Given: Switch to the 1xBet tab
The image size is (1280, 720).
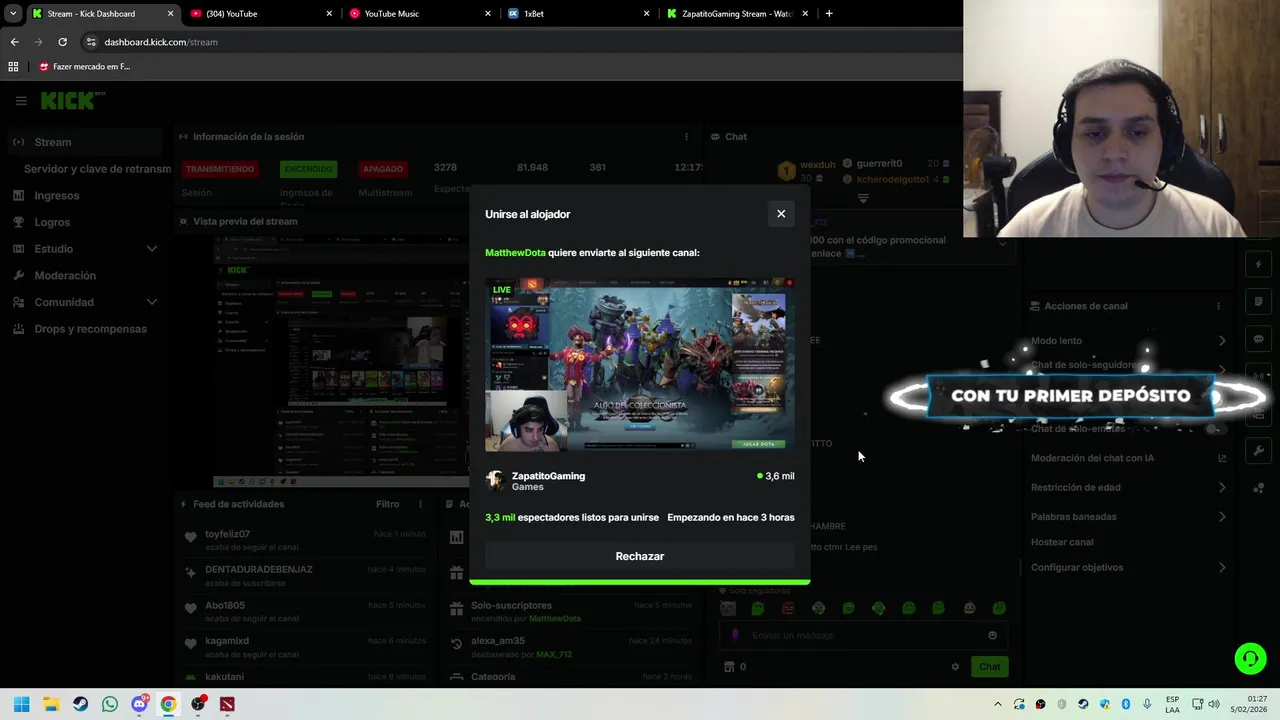Looking at the screenshot, I should (578, 14).
